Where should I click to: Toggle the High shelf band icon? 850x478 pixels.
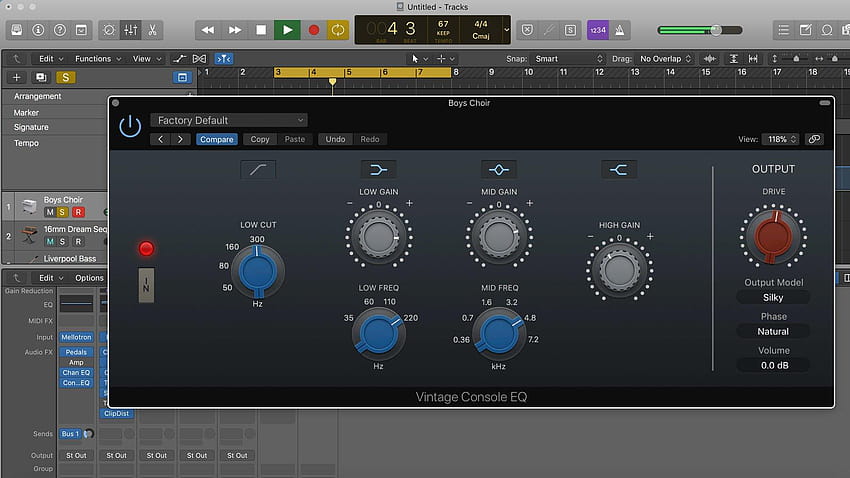[x=619, y=170]
